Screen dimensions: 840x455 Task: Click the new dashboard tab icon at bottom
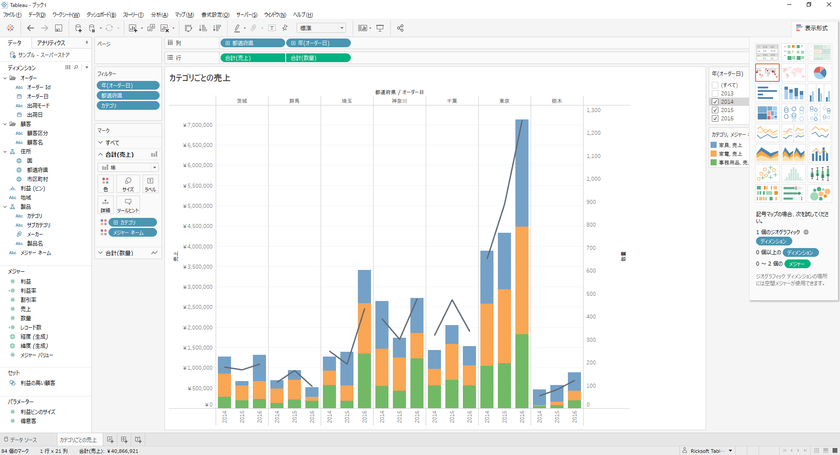pos(124,439)
